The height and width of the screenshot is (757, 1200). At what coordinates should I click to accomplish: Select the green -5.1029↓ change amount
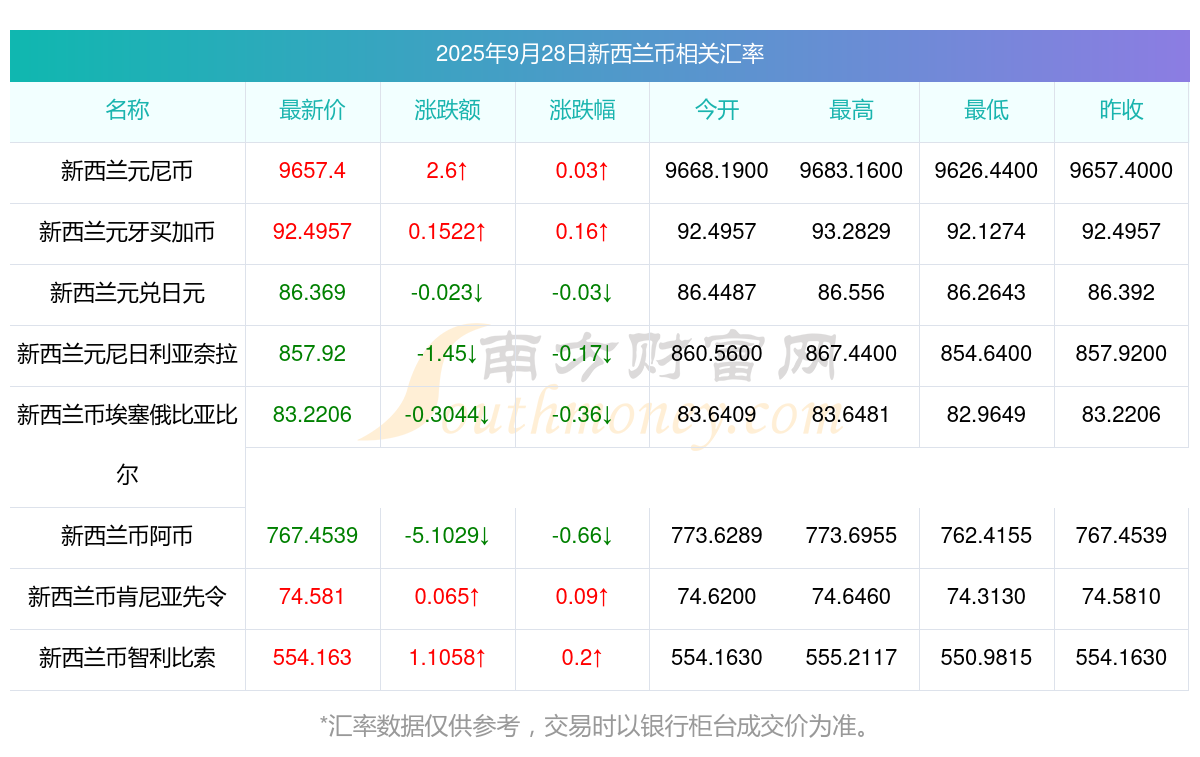(447, 536)
